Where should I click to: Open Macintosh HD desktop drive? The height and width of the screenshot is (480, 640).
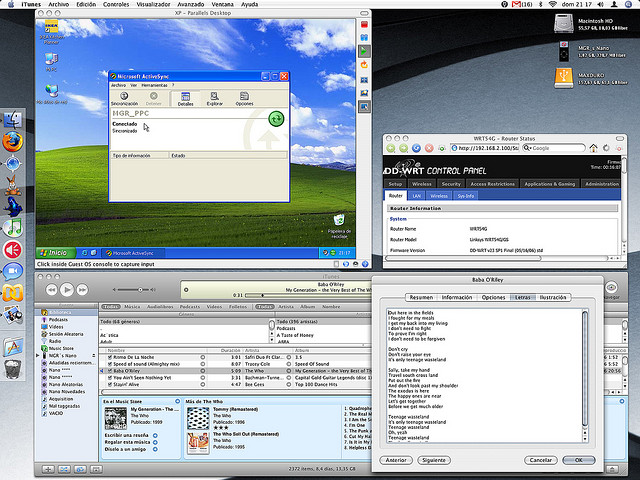point(564,23)
